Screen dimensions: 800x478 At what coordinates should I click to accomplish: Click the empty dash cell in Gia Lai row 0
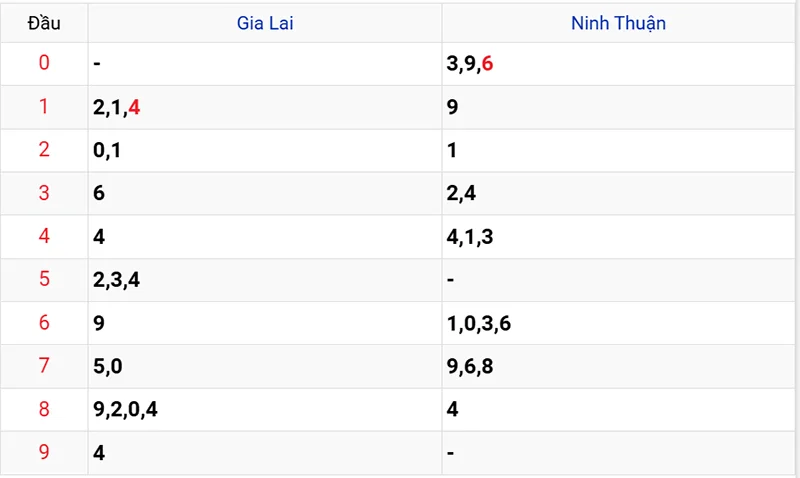pos(97,64)
